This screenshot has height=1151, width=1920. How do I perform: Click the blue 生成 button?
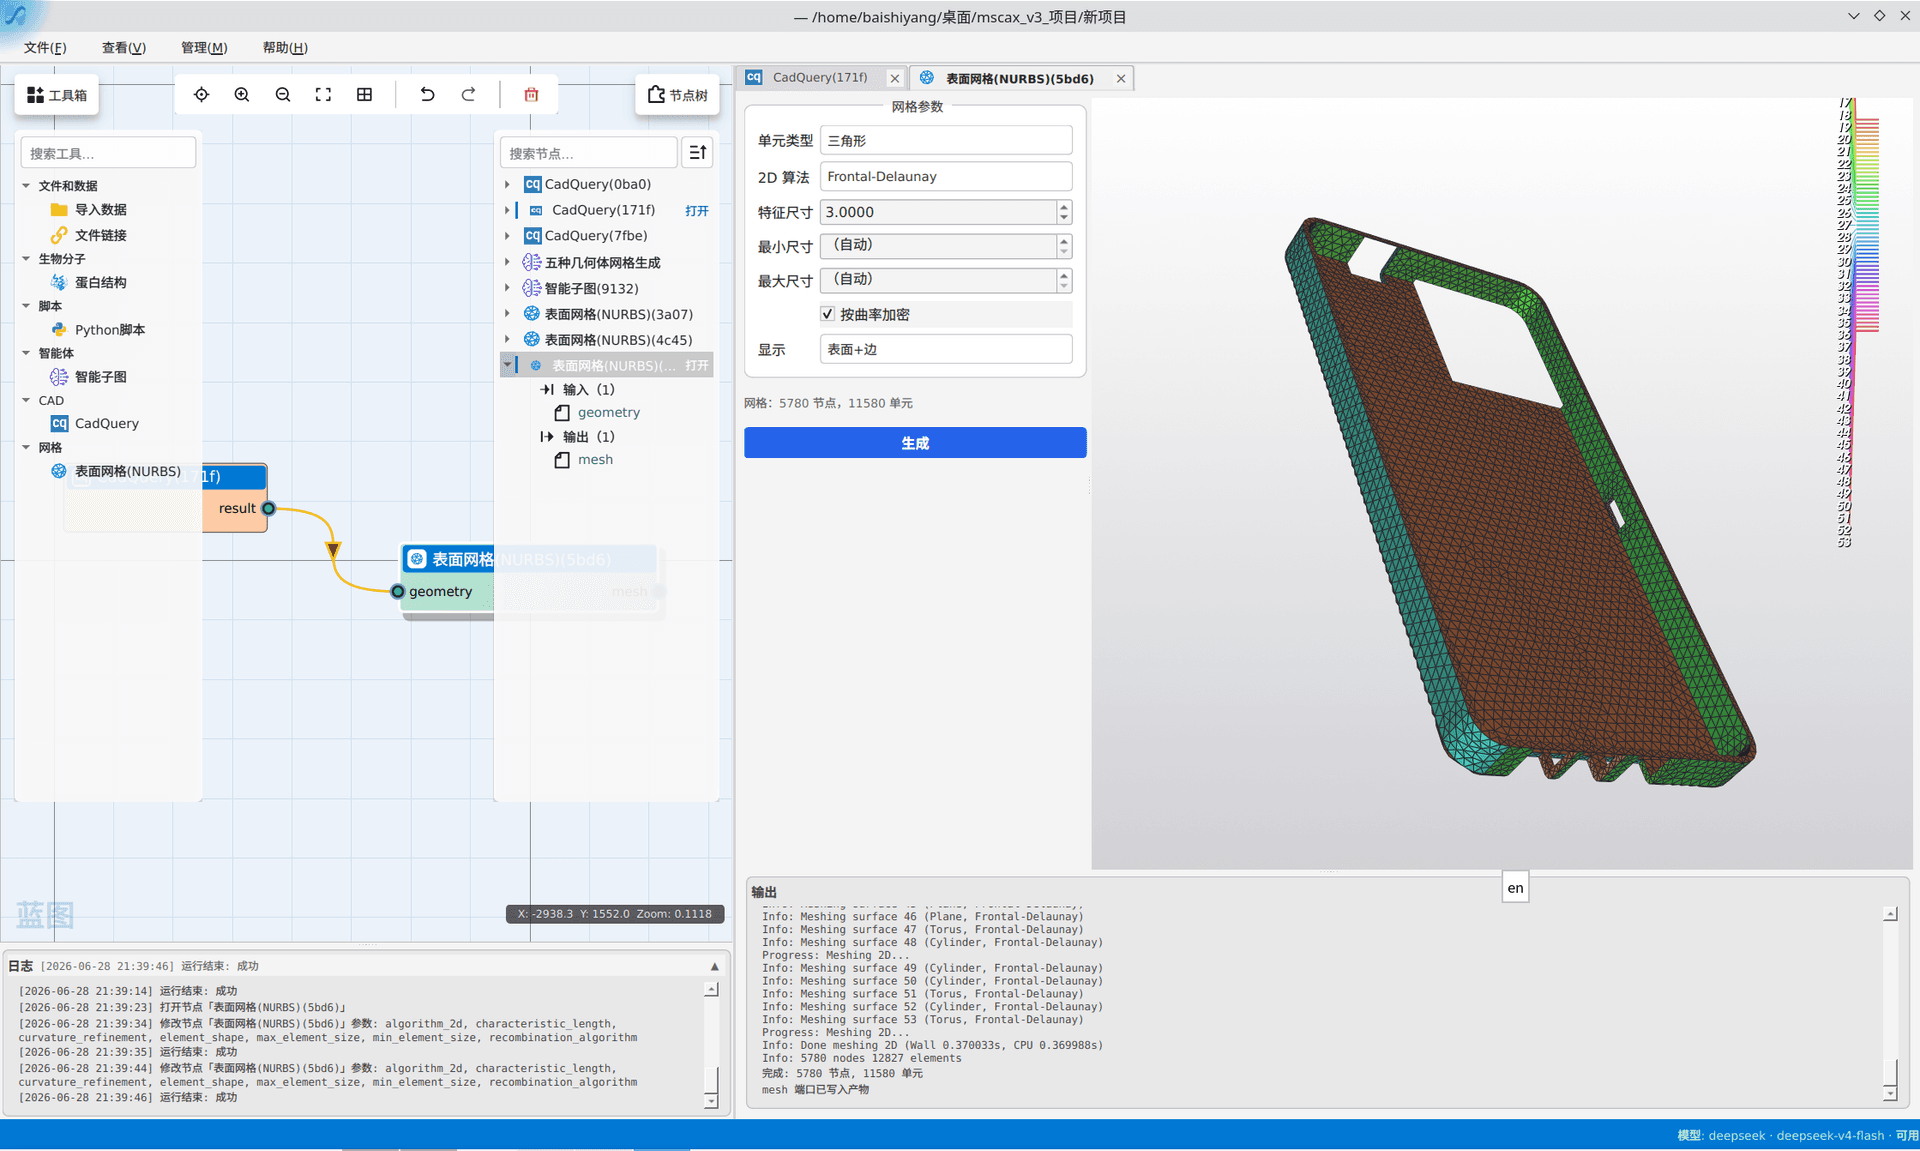coord(915,442)
